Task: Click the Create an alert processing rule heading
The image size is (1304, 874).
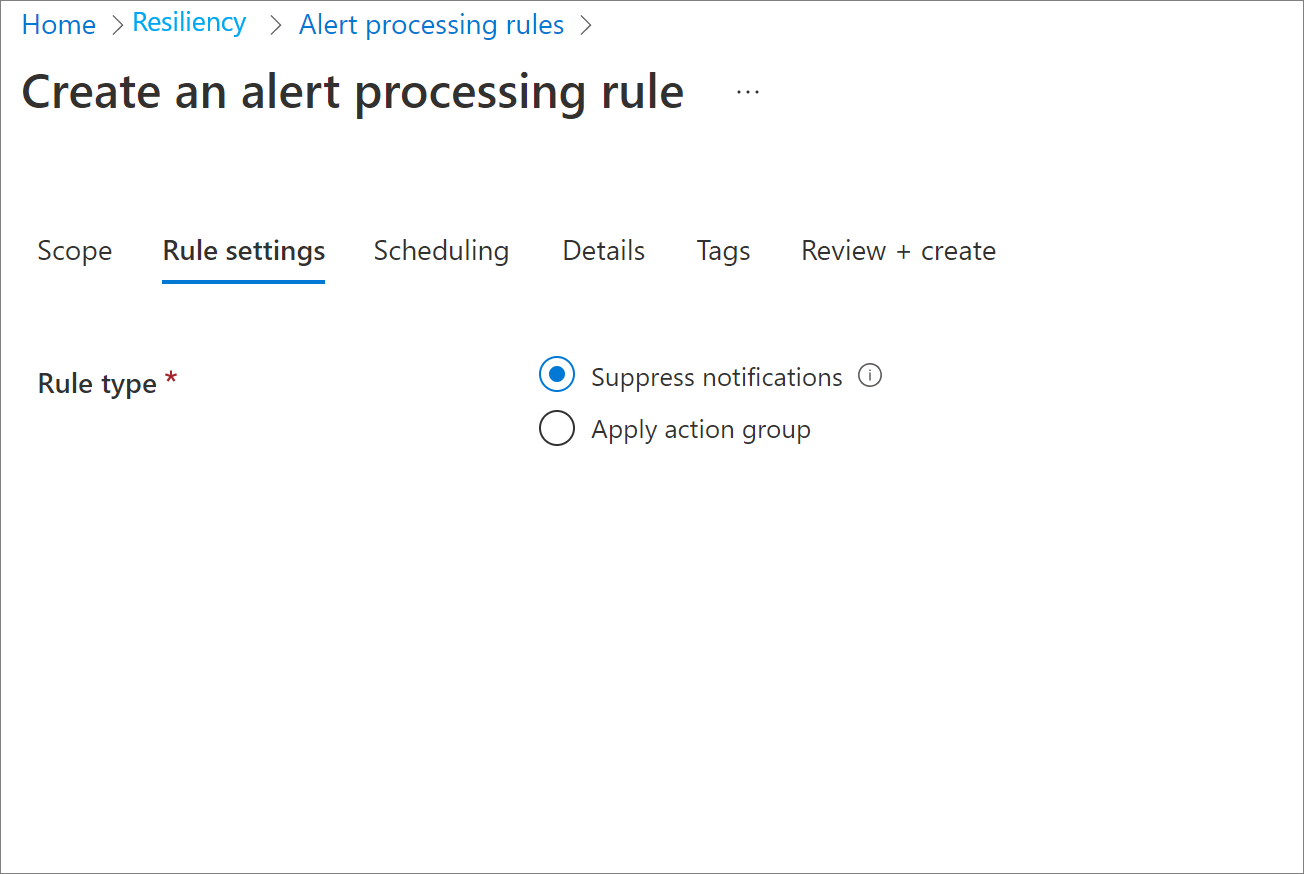Action: pos(352,91)
